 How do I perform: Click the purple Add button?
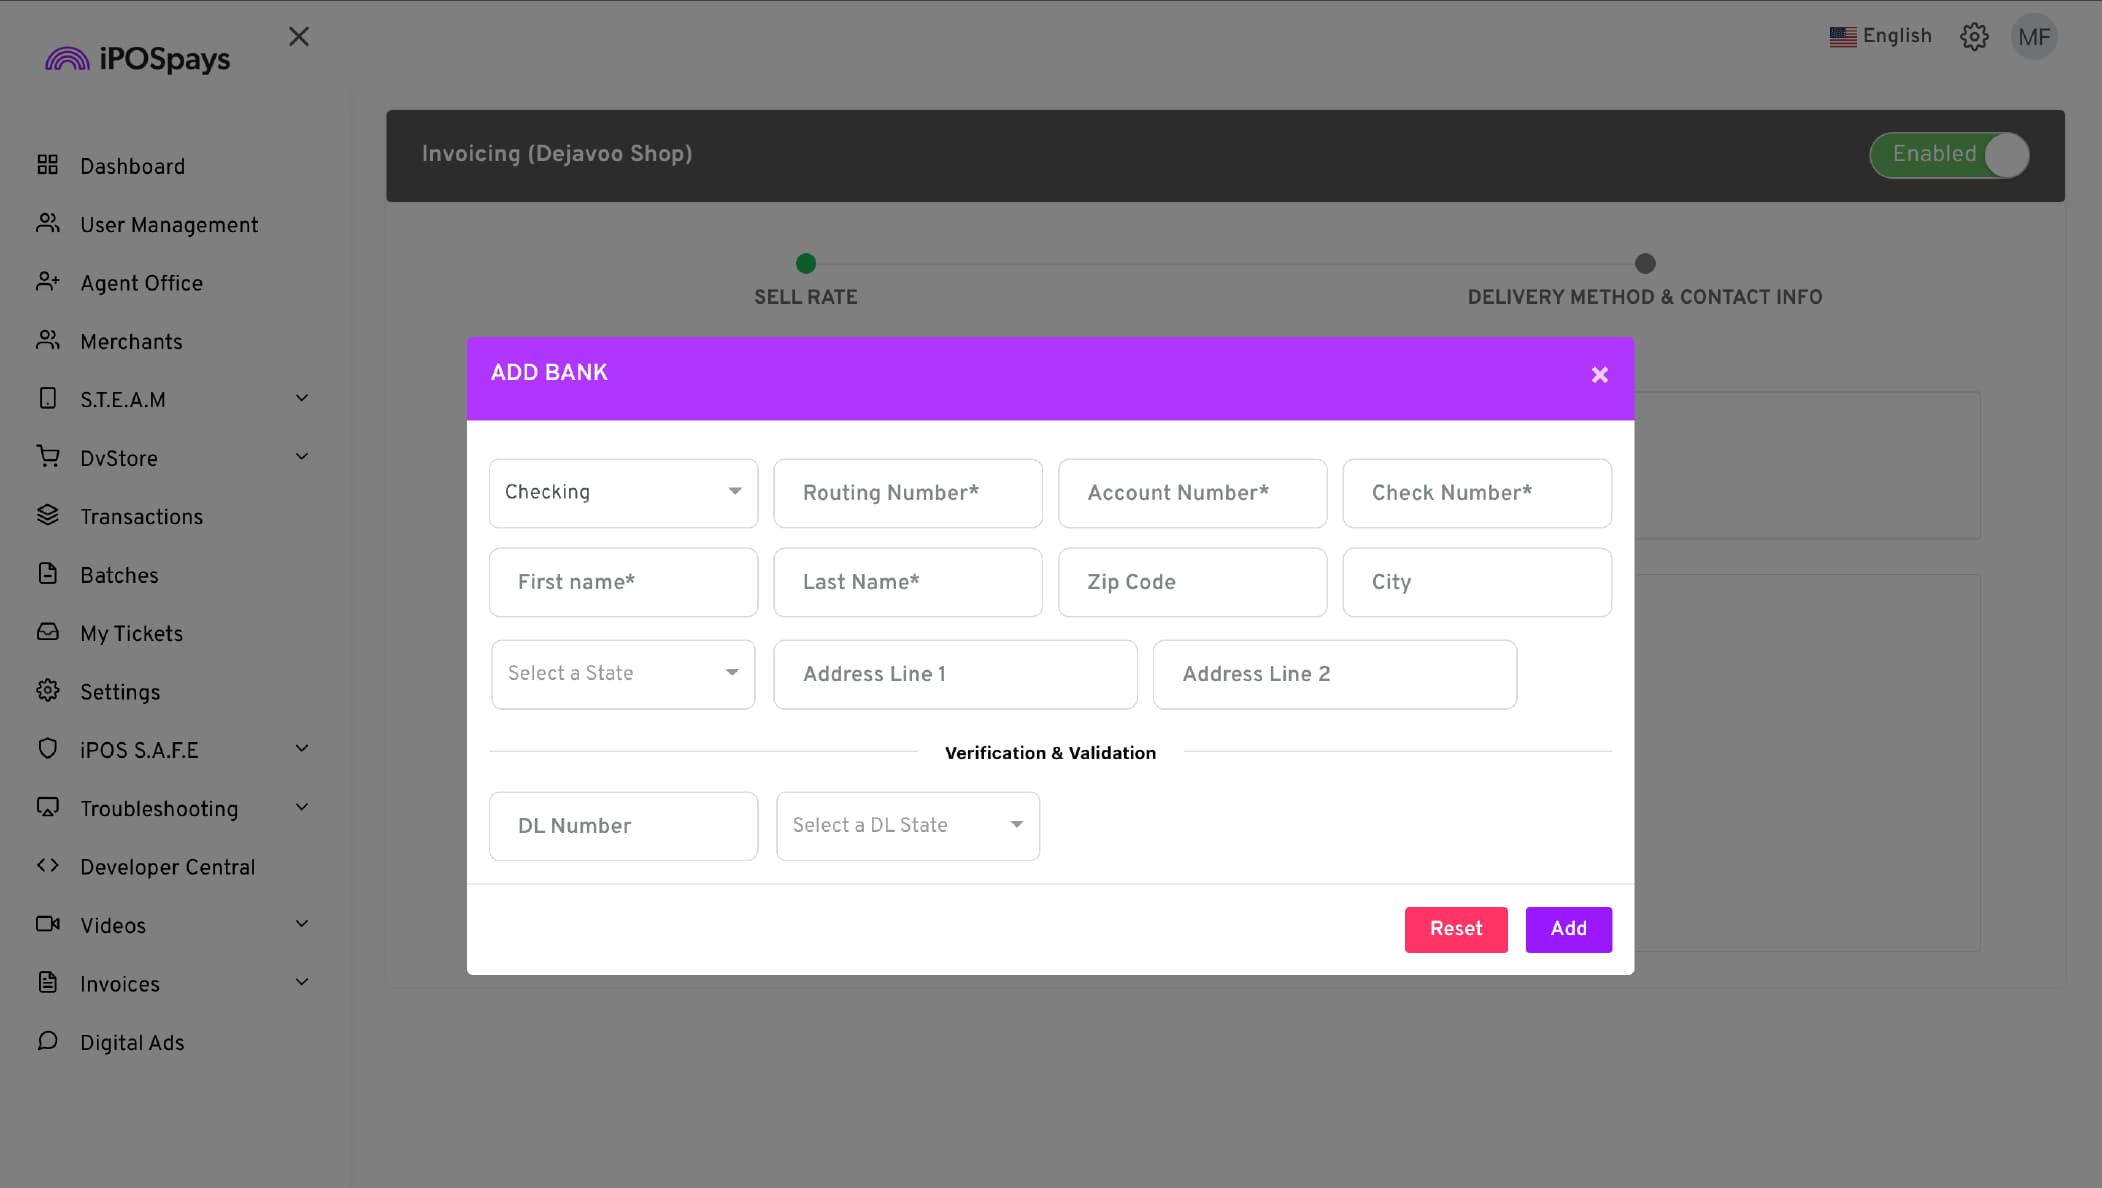pos(1567,929)
